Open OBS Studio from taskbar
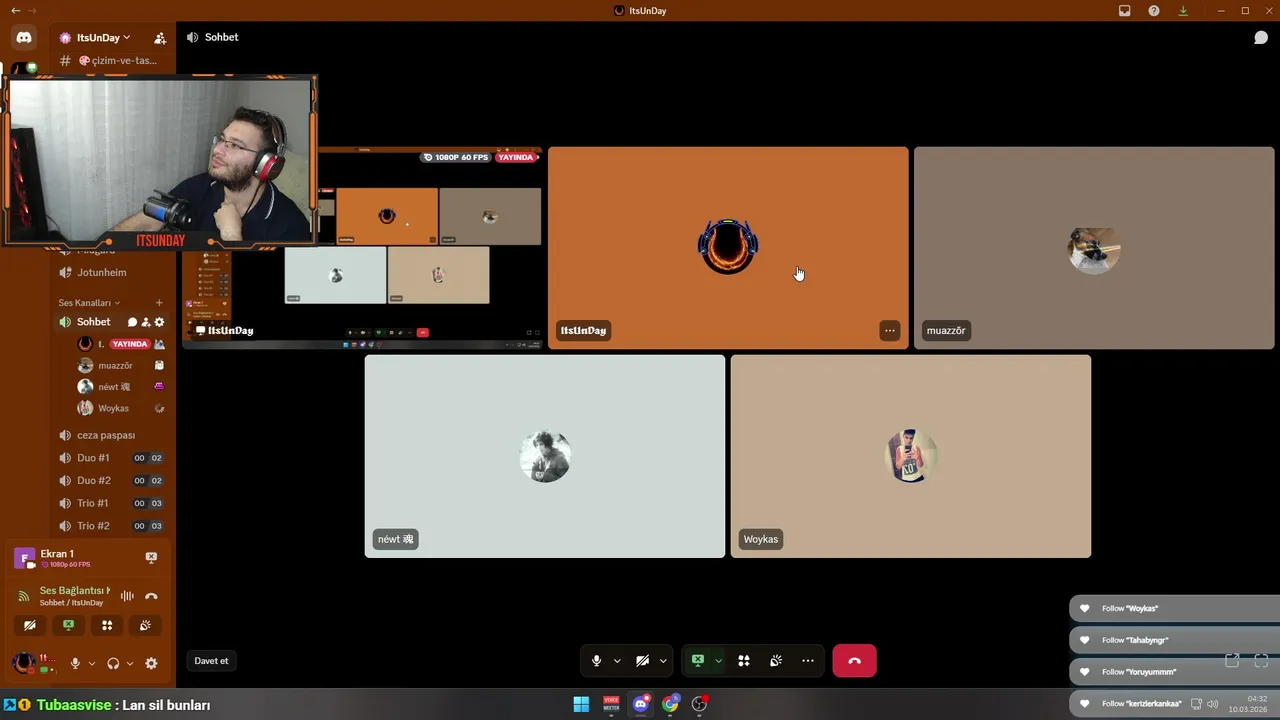 (x=700, y=704)
